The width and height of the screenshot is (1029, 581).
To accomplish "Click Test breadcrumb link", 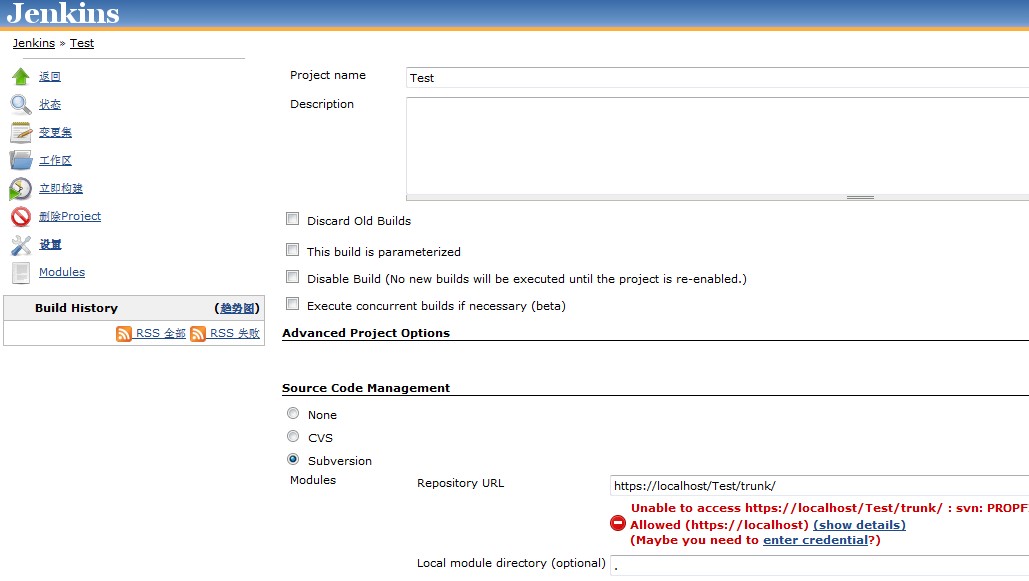I will 82,43.
